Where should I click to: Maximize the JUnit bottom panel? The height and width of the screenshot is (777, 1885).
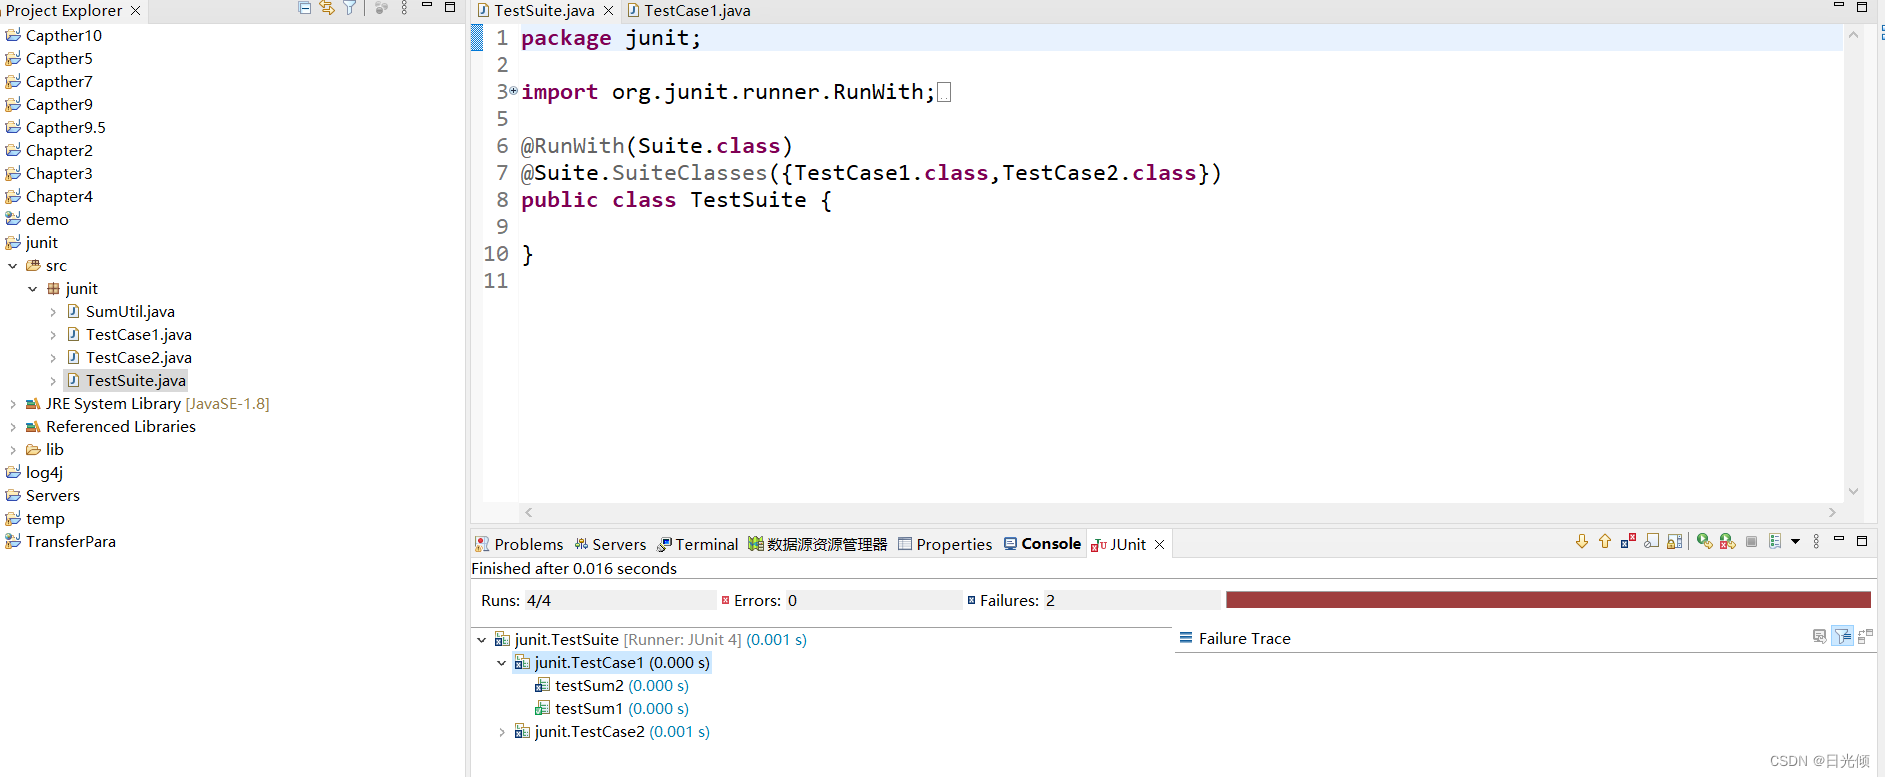[1862, 540]
